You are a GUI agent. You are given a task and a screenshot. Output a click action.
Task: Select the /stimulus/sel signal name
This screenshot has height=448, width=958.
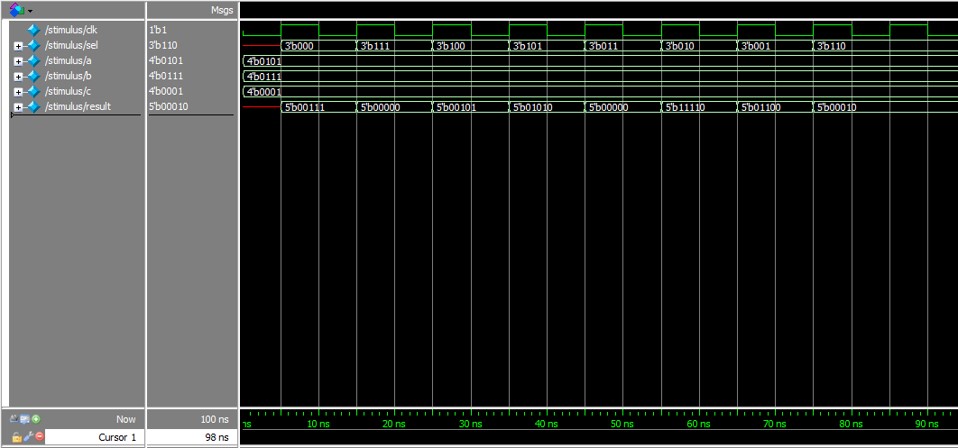[70, 45]
